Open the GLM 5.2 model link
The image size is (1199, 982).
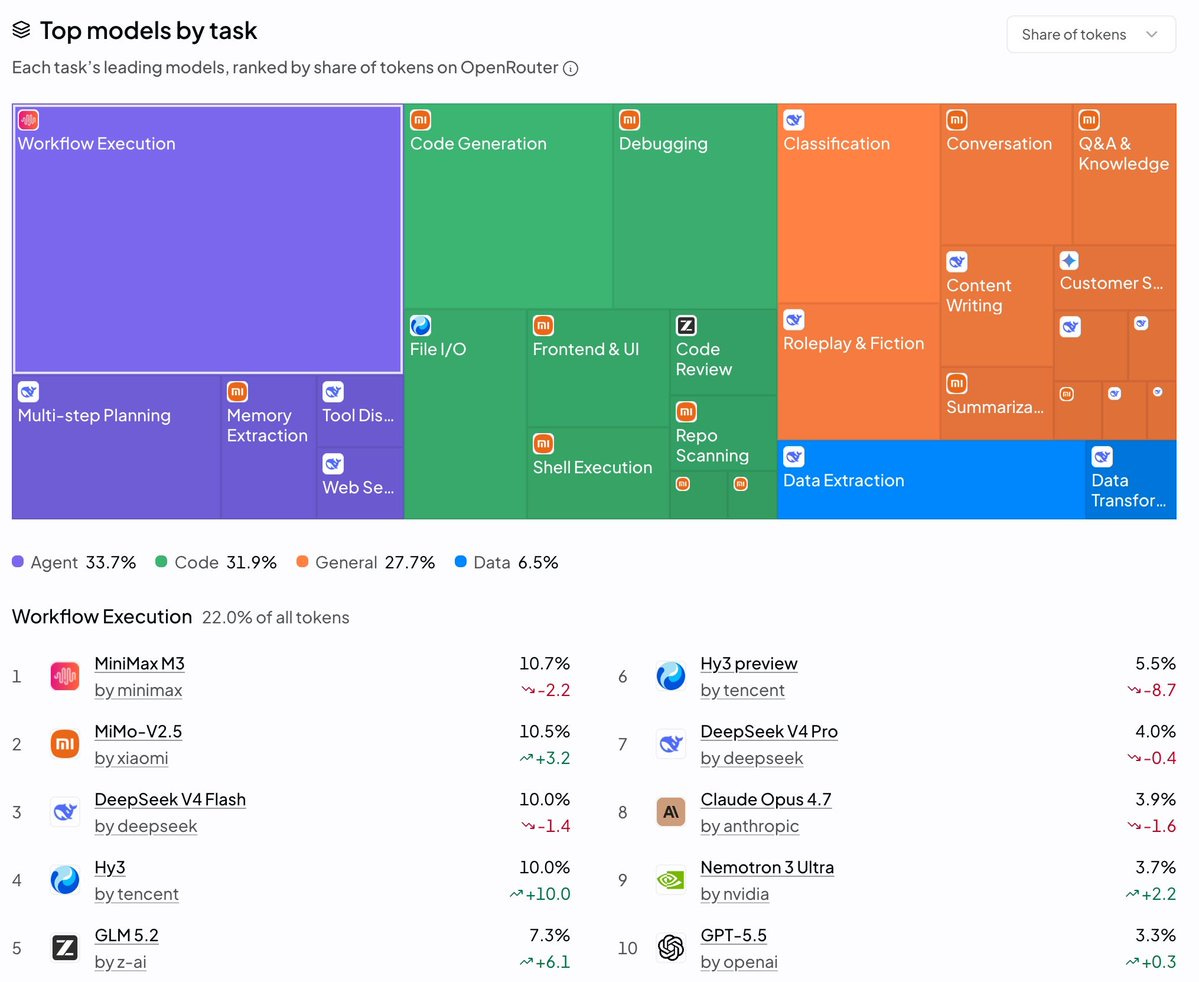click(x=126, y=936)
